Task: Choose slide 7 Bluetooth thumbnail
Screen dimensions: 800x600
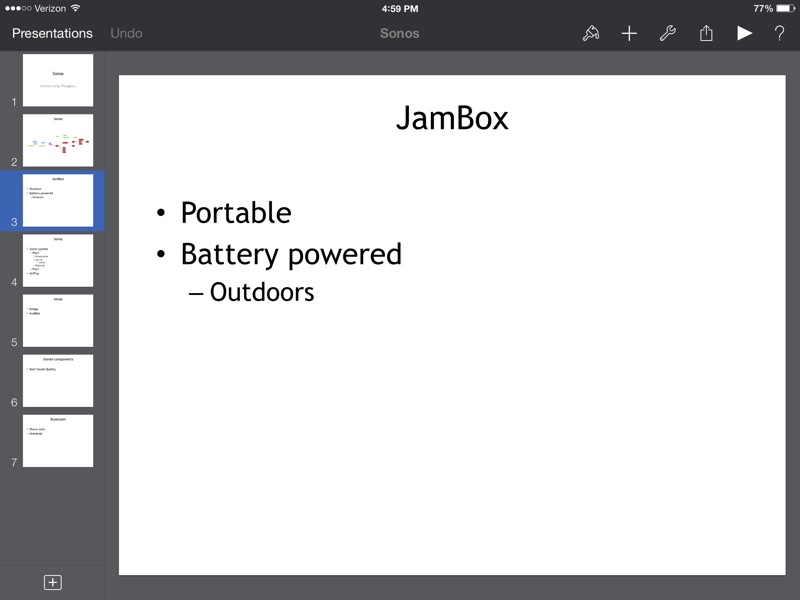Action: (58, 440)
